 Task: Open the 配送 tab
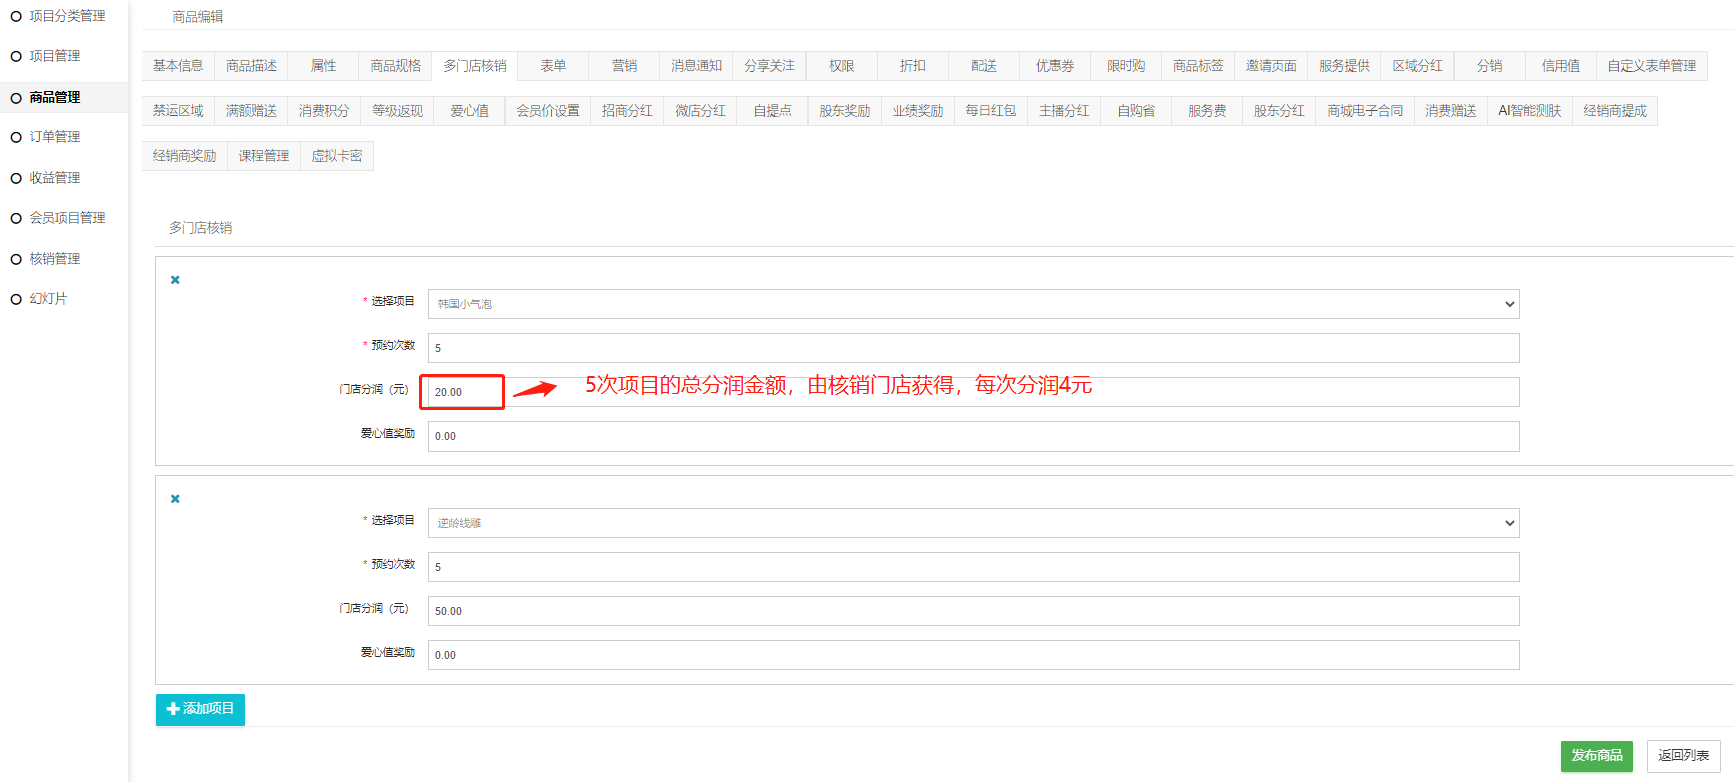(x=983, y=66)
